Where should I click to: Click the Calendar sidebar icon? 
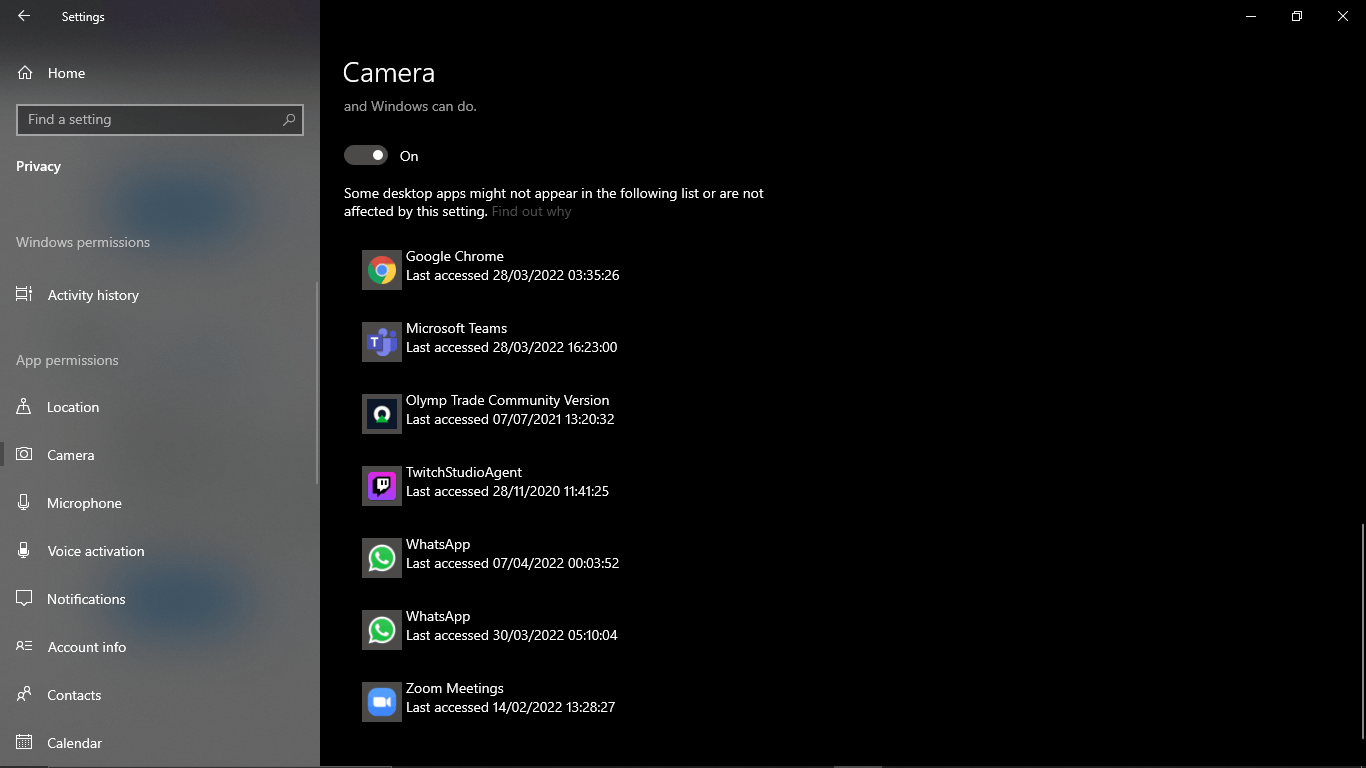pyautogui.click(x=24, y=743)
